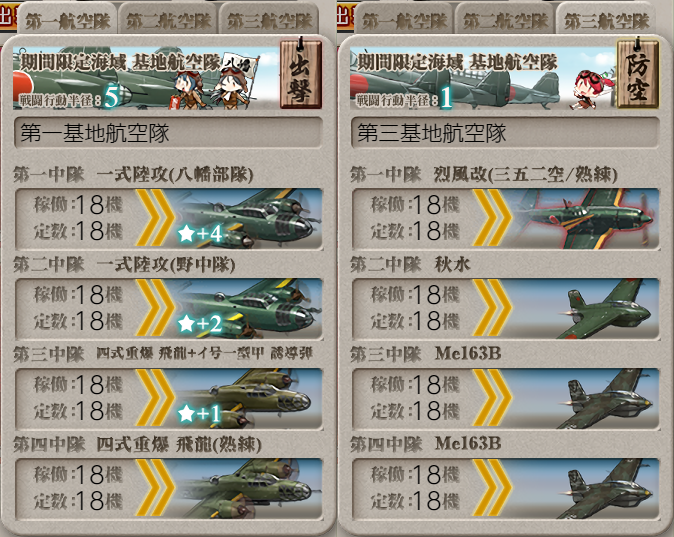This screenshot has width=674, height=537.
Task: Click the 第三基地航空隊 name field
Action: 505,133
